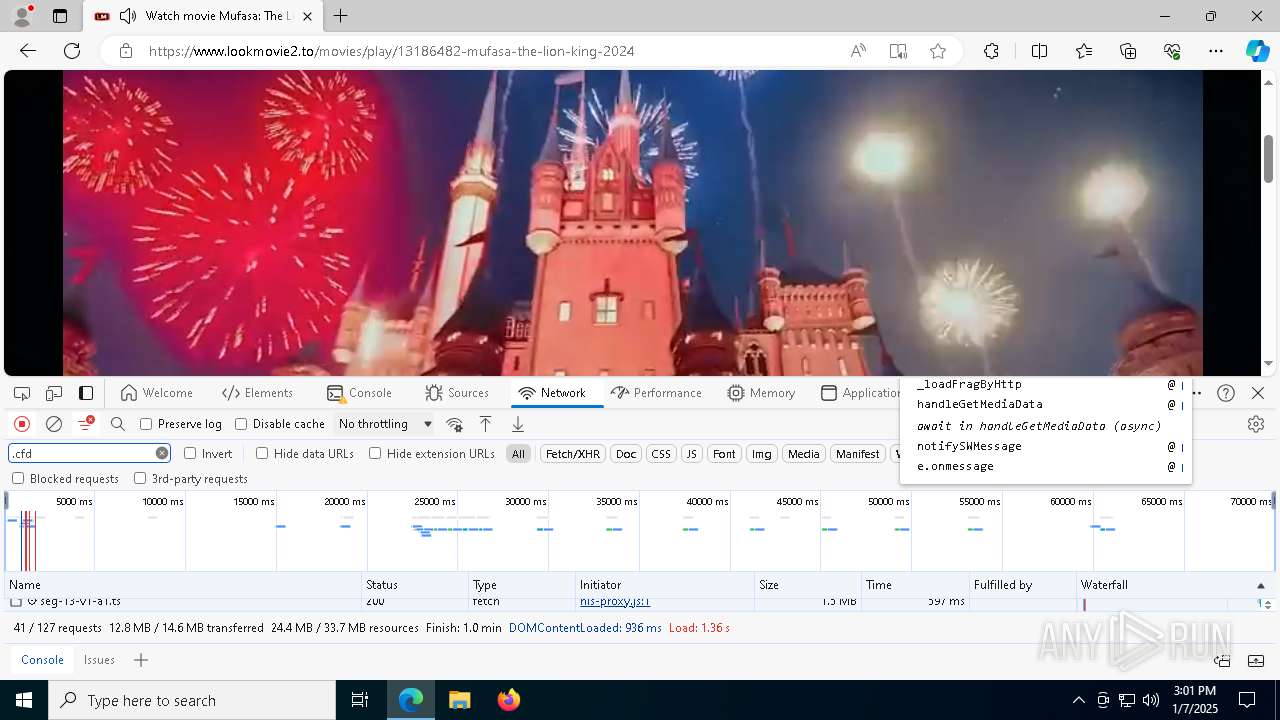Toggle the network filter bar icon
This screenshot has height=720, width=1280.
click(x=86, y=424)
